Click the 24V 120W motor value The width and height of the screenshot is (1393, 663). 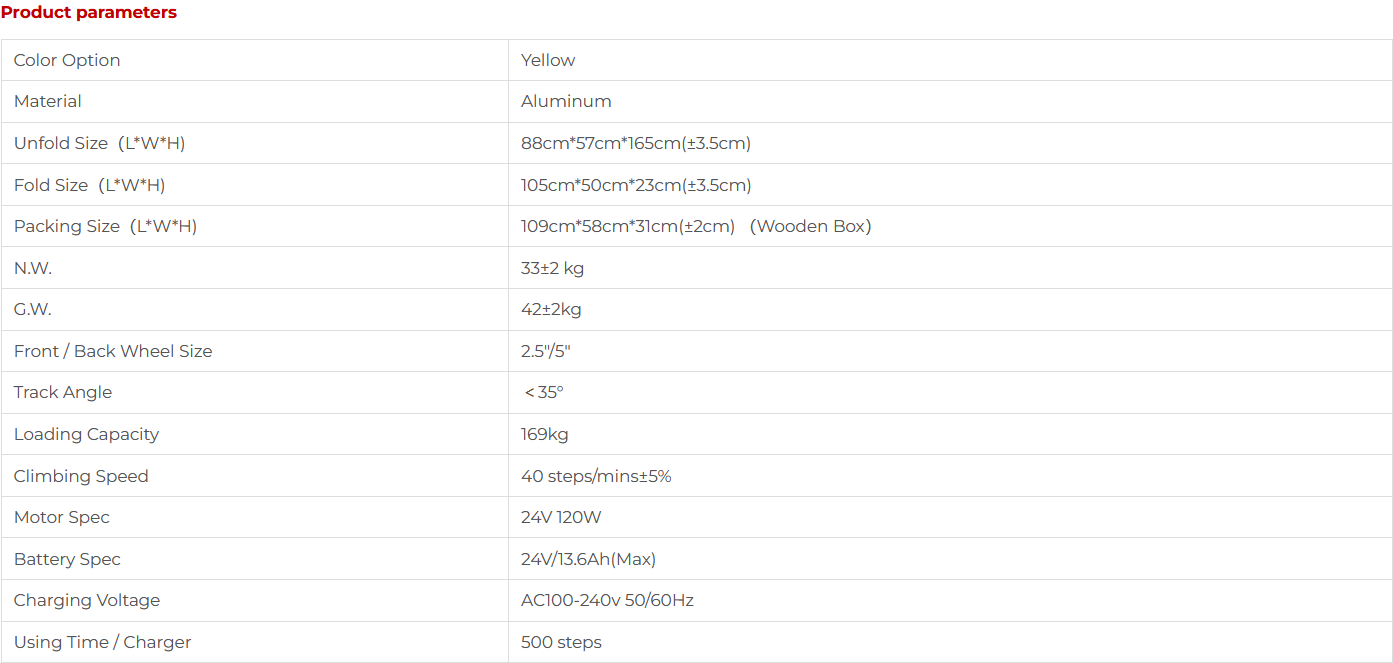pyautogui.click(x=561, y=517)
